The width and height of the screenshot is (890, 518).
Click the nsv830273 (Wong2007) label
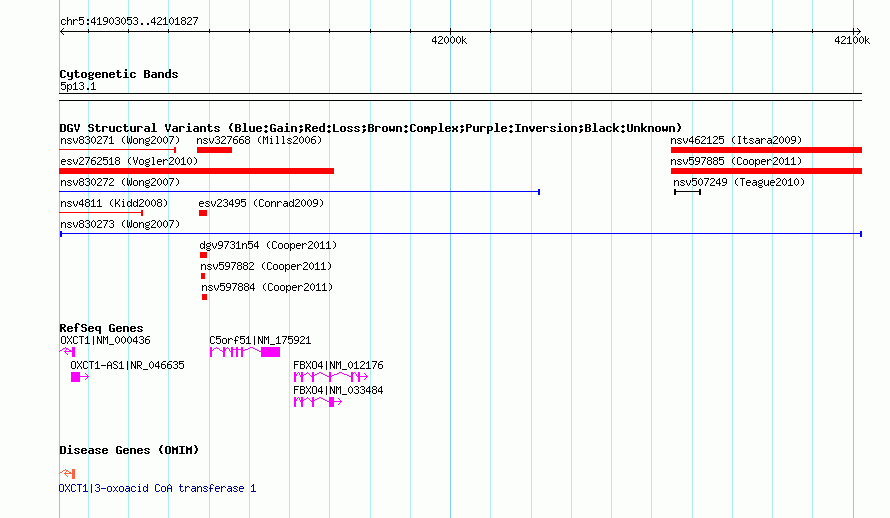pyautogui.click(x=120, y=224)
